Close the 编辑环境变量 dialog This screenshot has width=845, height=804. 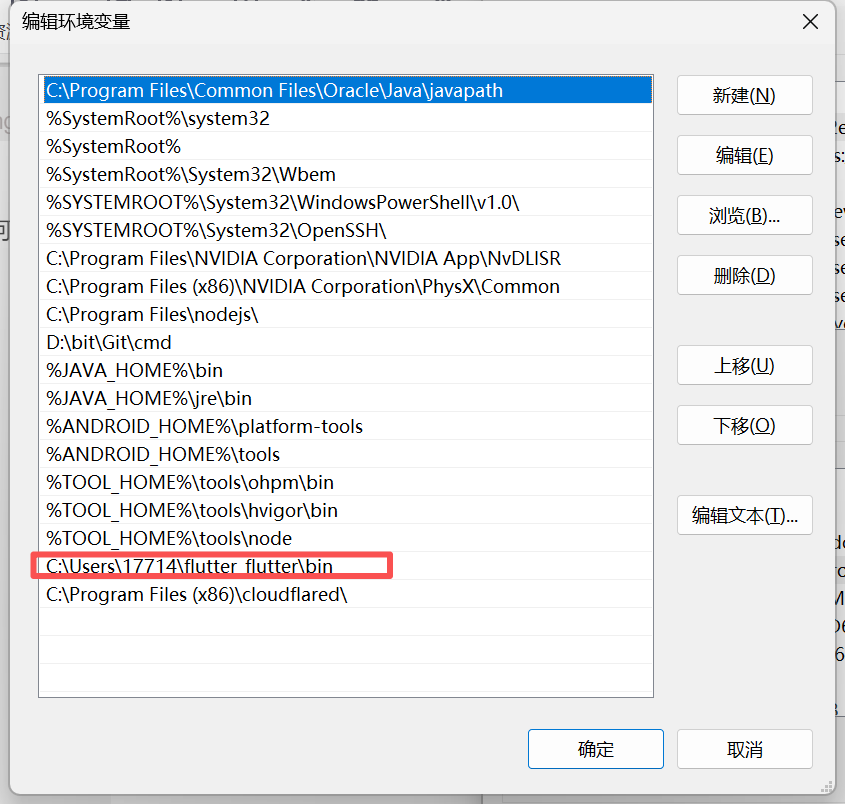click(810, 22)
